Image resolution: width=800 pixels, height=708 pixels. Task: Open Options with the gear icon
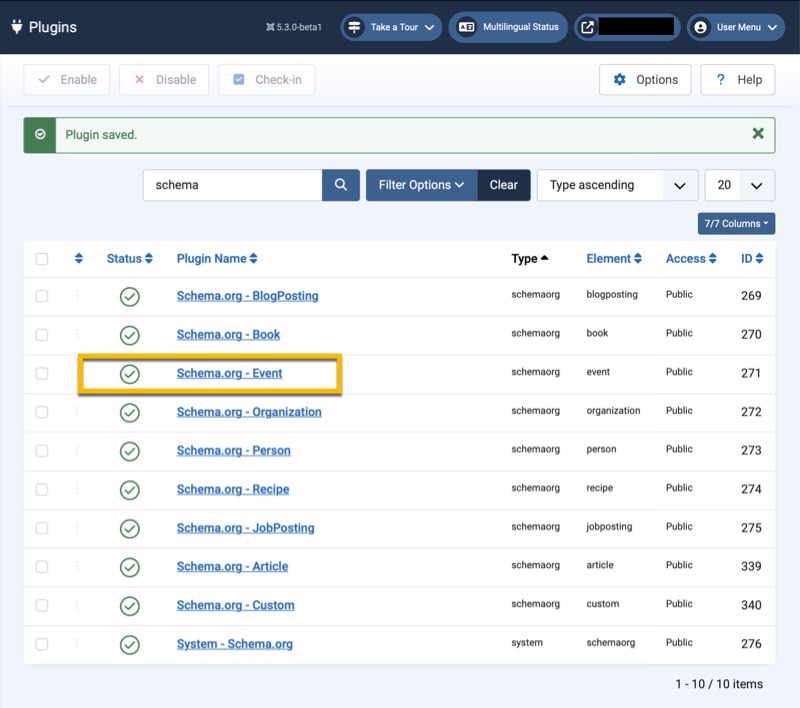pos(645,80)
